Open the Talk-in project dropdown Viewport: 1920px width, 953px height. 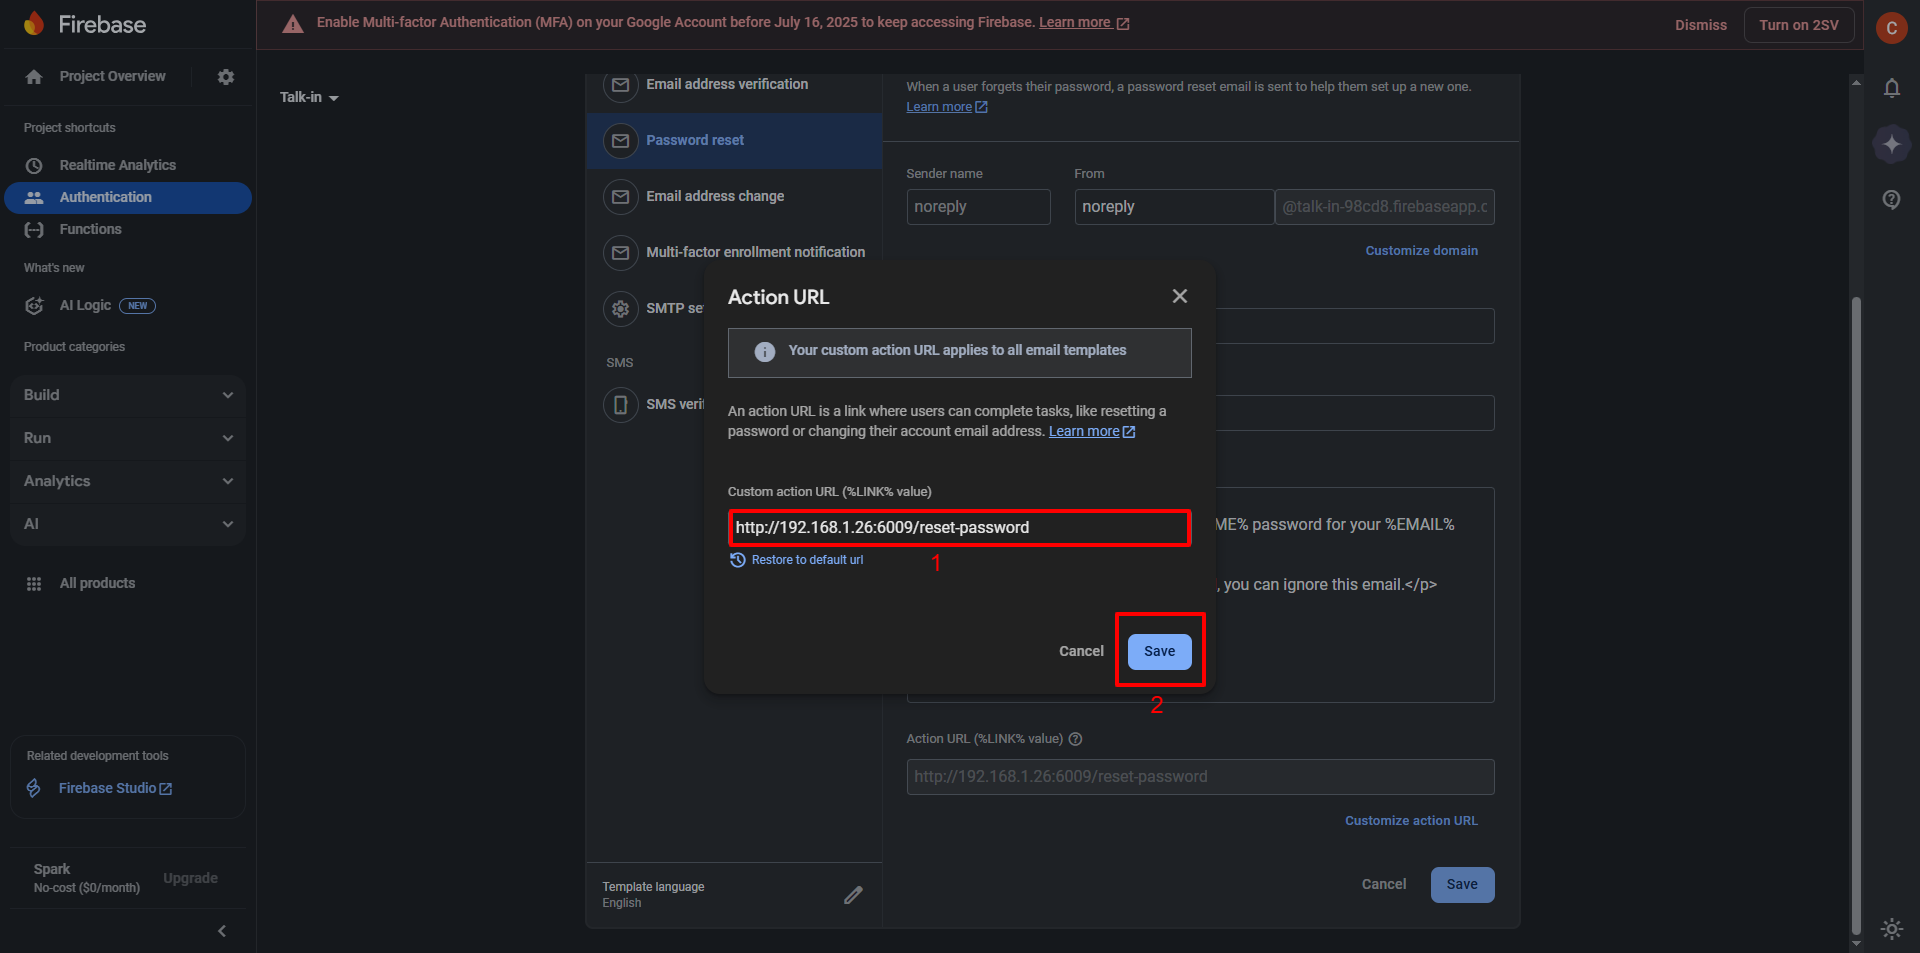click(310, 97)
